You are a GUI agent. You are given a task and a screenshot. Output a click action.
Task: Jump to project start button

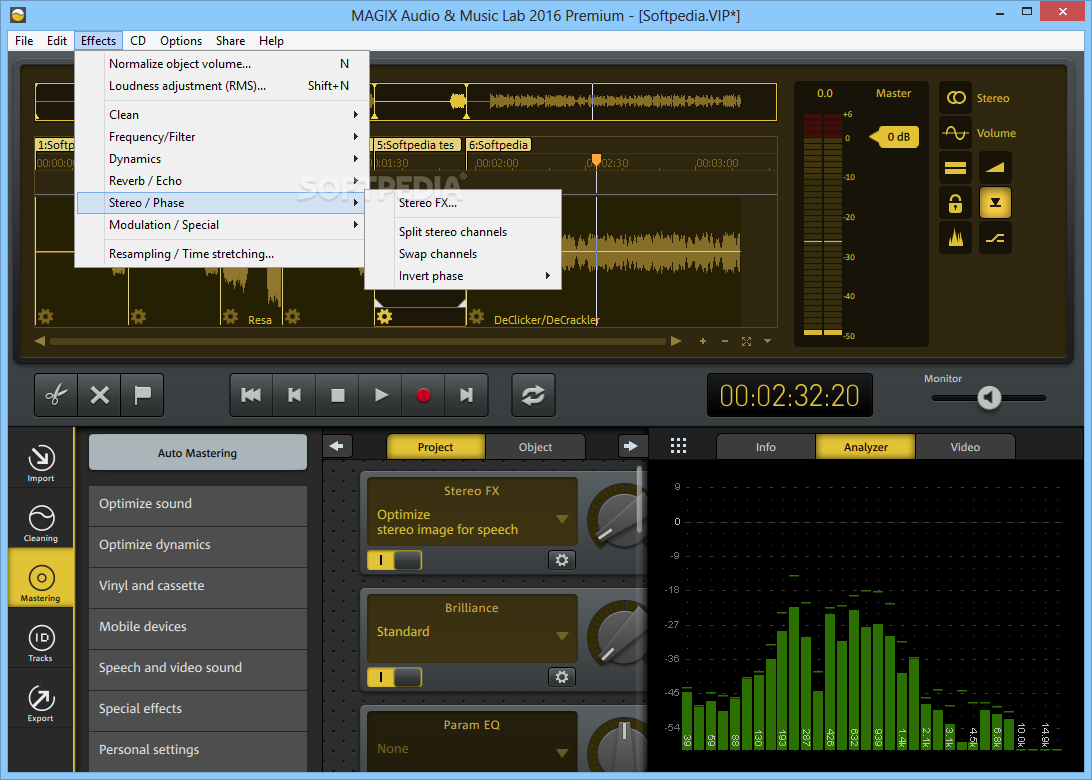[x=251, y=395]
